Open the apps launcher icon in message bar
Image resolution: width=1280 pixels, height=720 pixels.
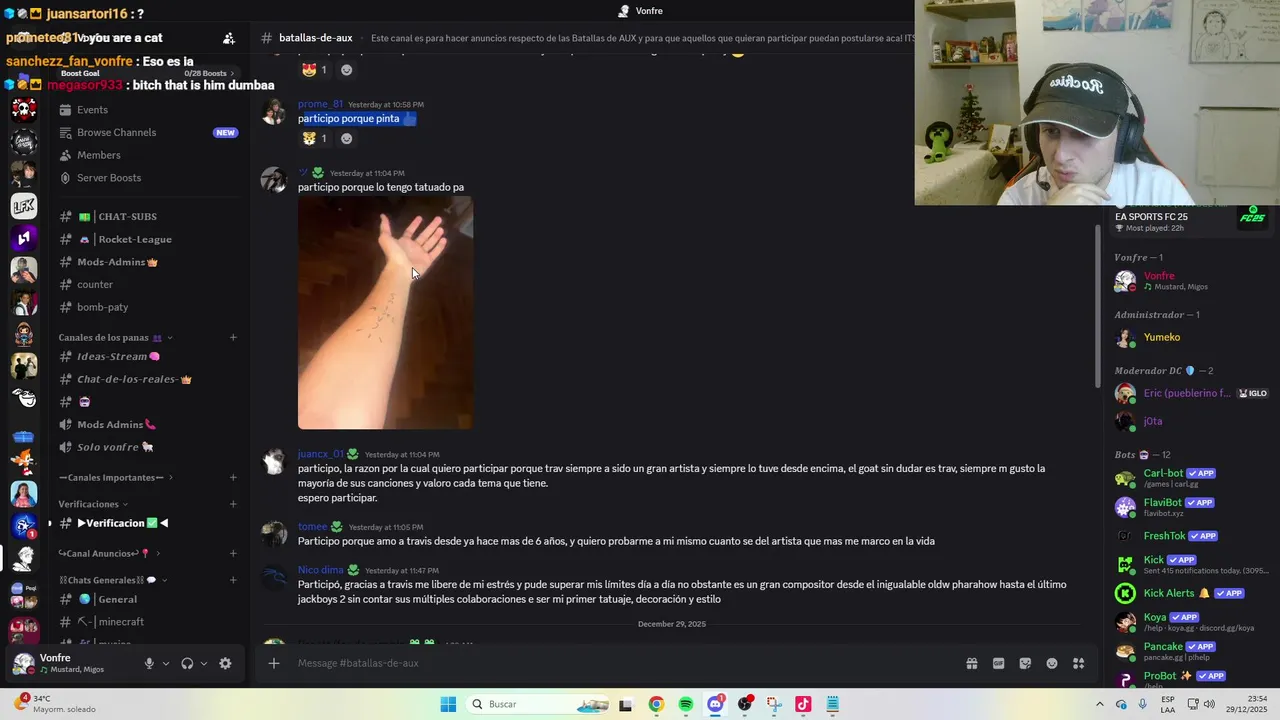1079,663
